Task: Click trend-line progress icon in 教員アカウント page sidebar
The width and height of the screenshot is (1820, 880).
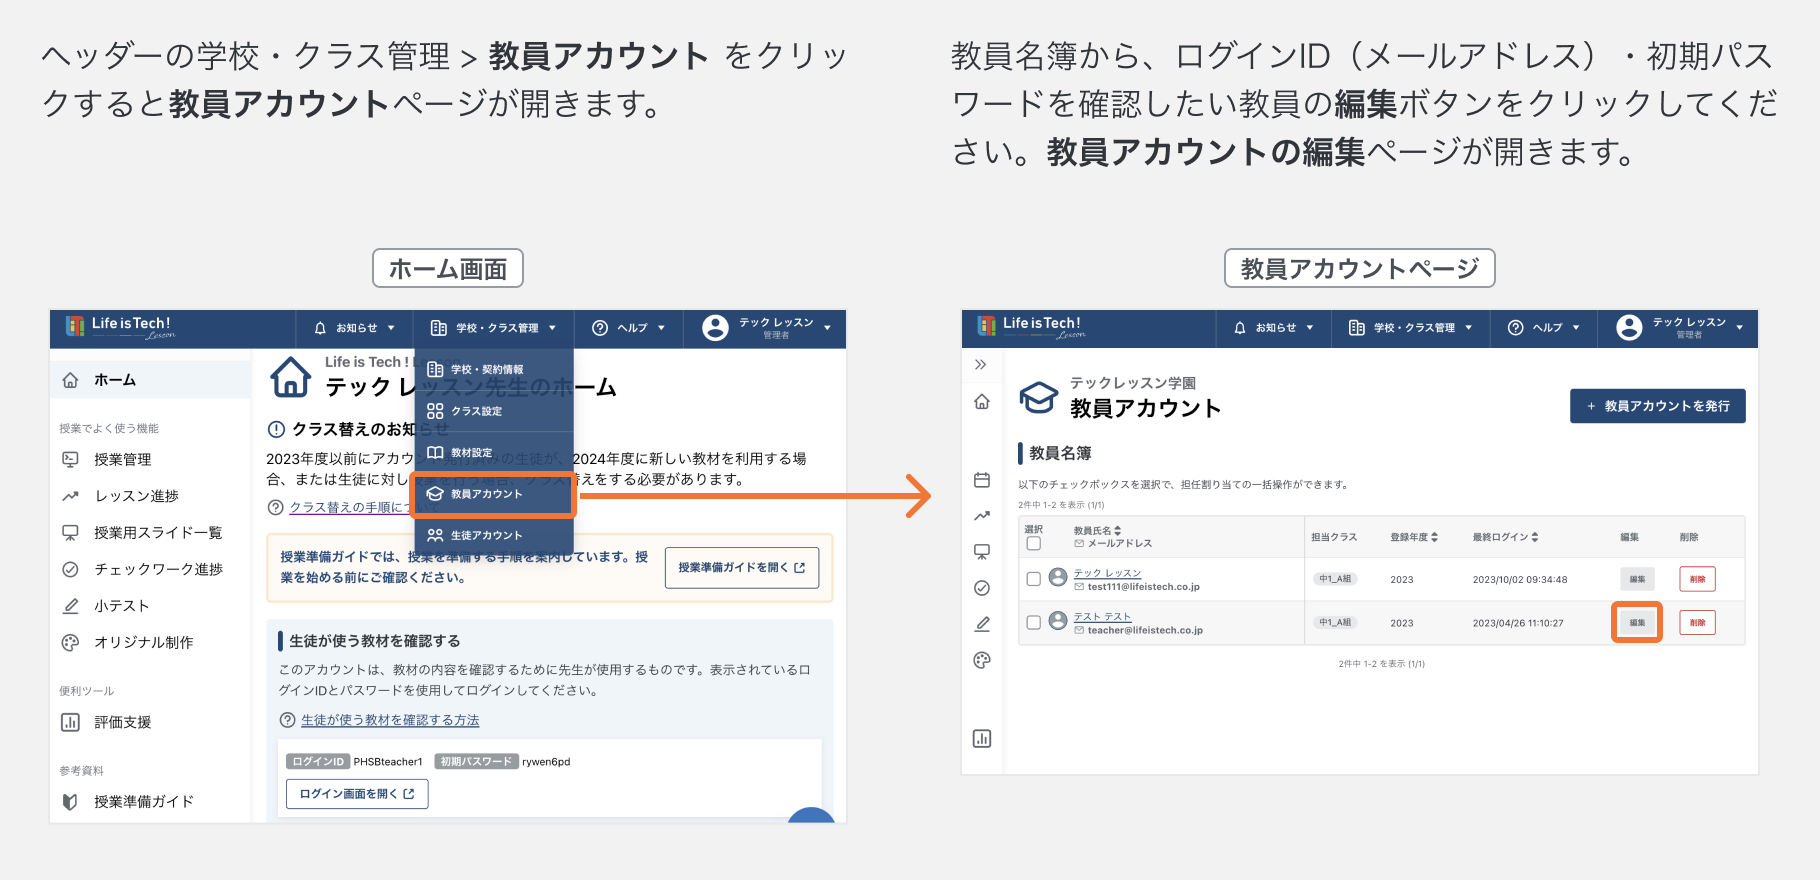Action: 982,516
